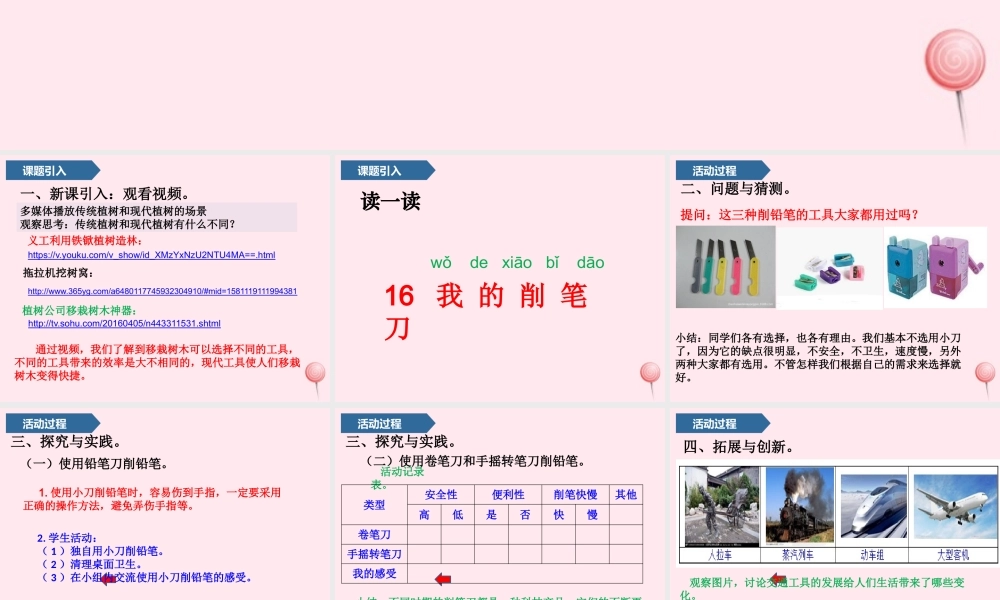The height and width of the screenshot is (600, 1000).
Task: Click the 课题引入 tag above 读一读
Action: (387, 170)
